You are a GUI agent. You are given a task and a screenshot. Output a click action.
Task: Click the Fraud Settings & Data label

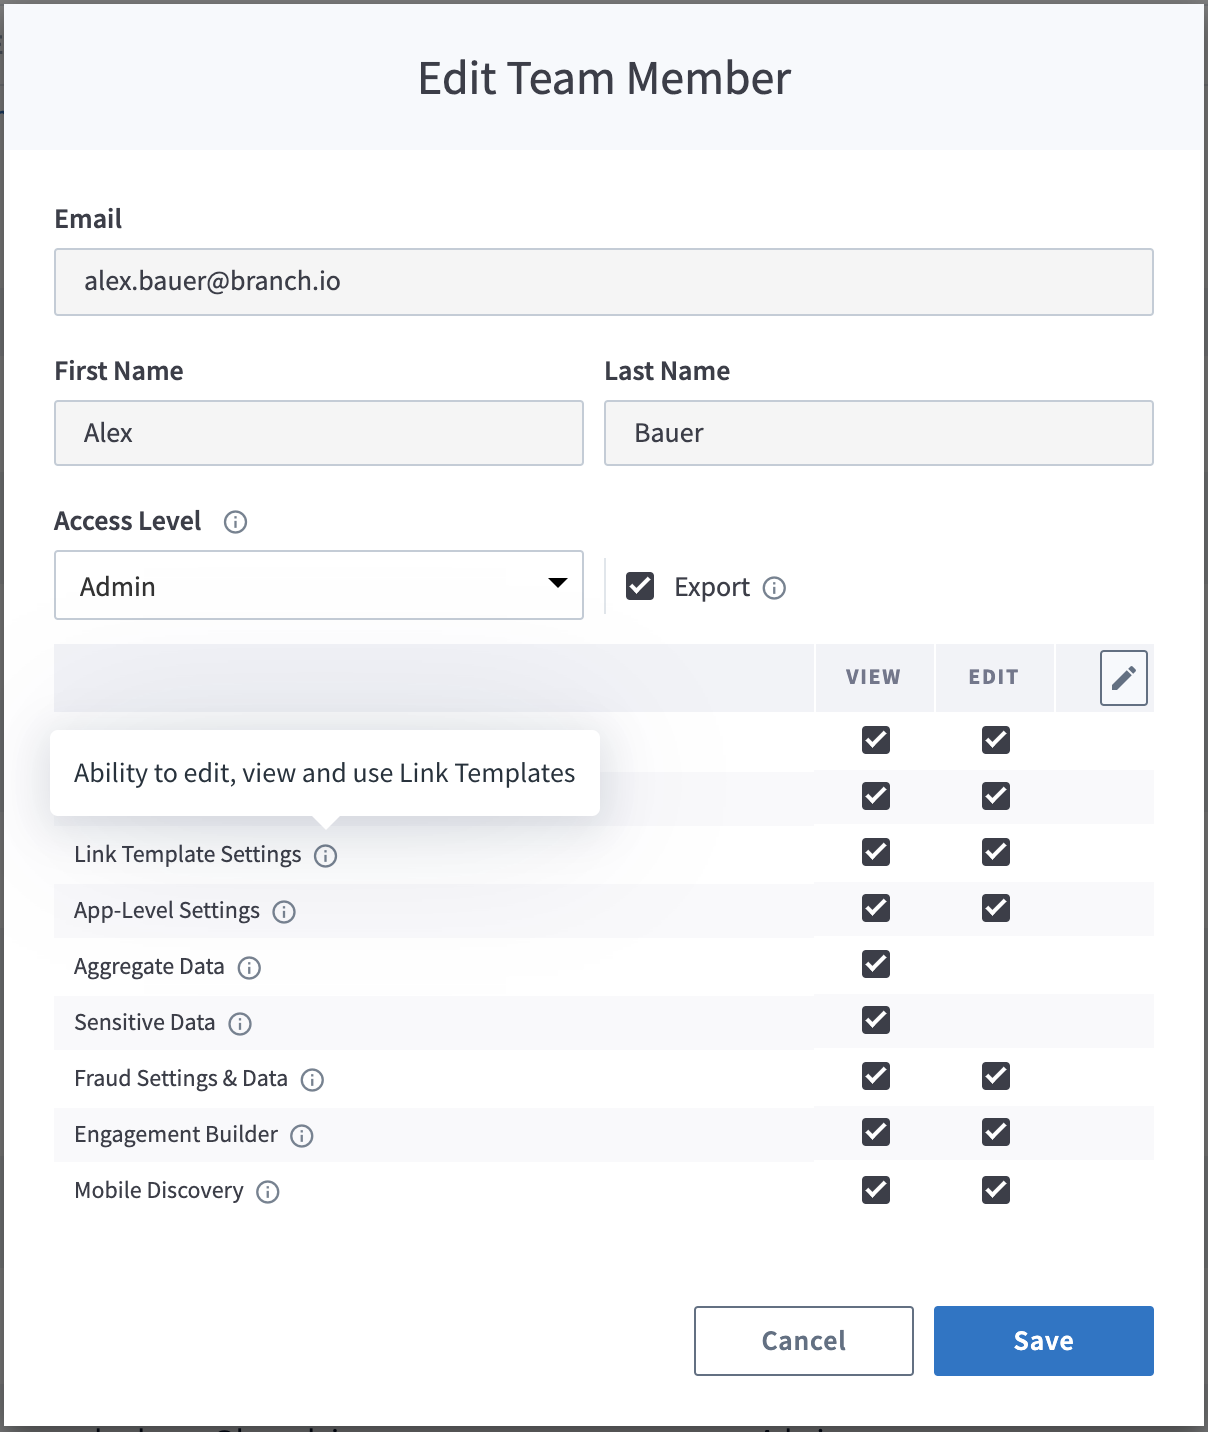pos(181,1078)
